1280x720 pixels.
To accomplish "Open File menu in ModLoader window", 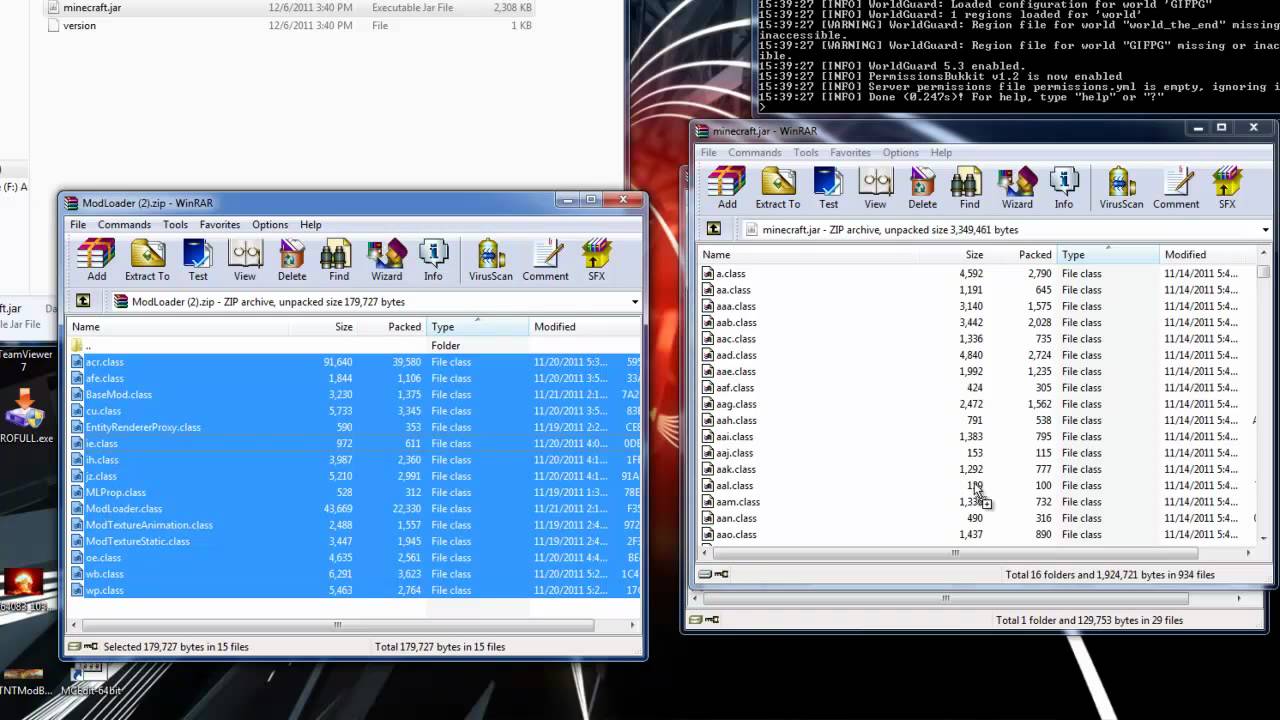I will pyautogui.click(x=77, y=225).
